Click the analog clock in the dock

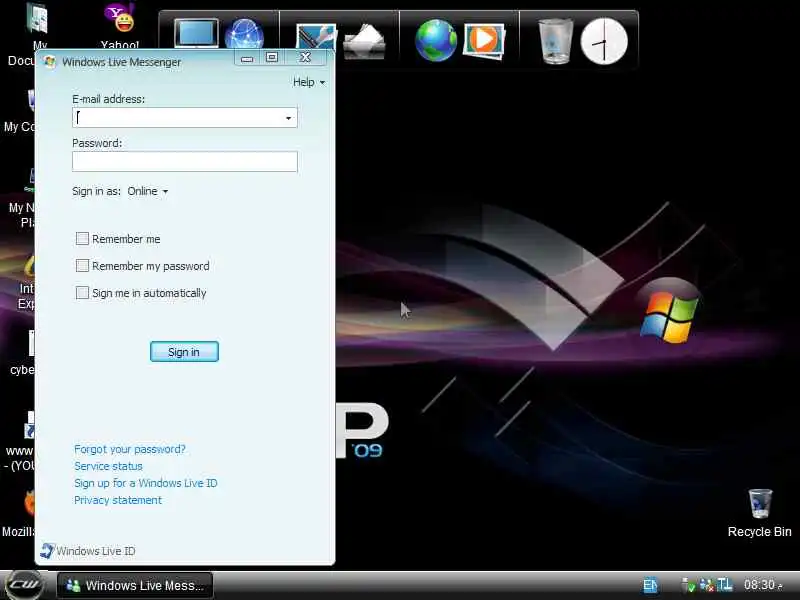point(604,41)
